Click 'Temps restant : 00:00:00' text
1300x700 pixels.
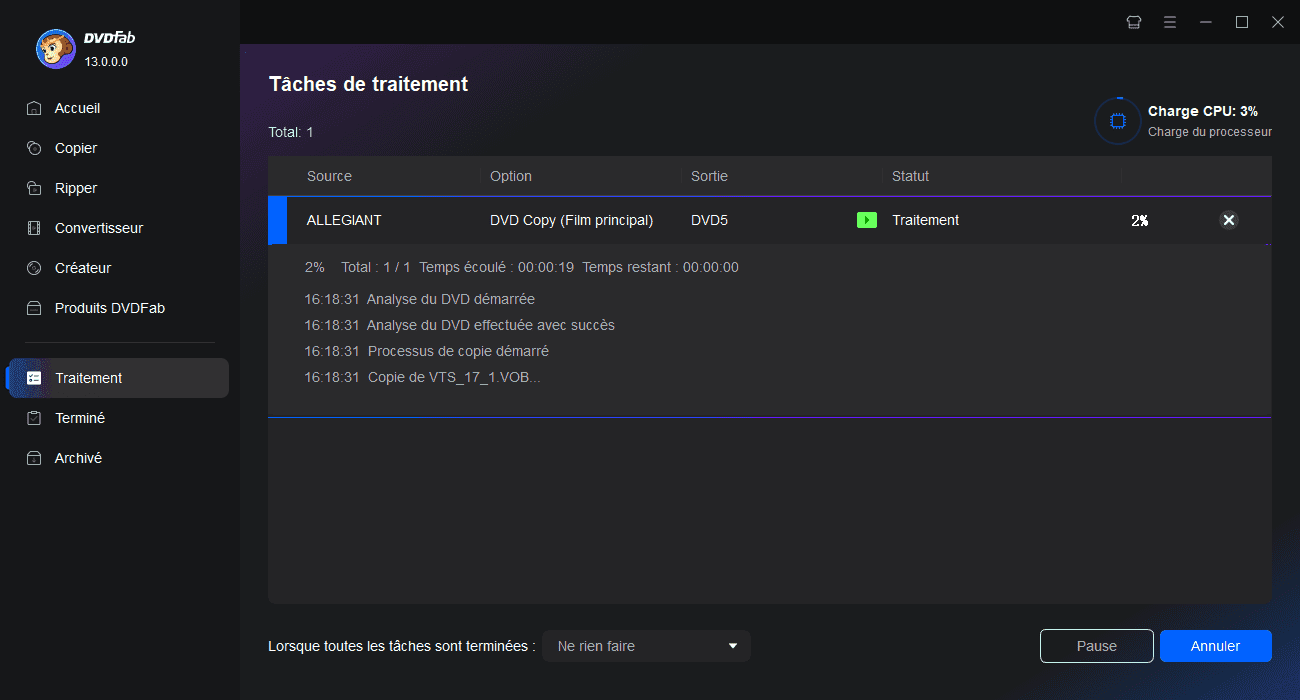(660, 267)
